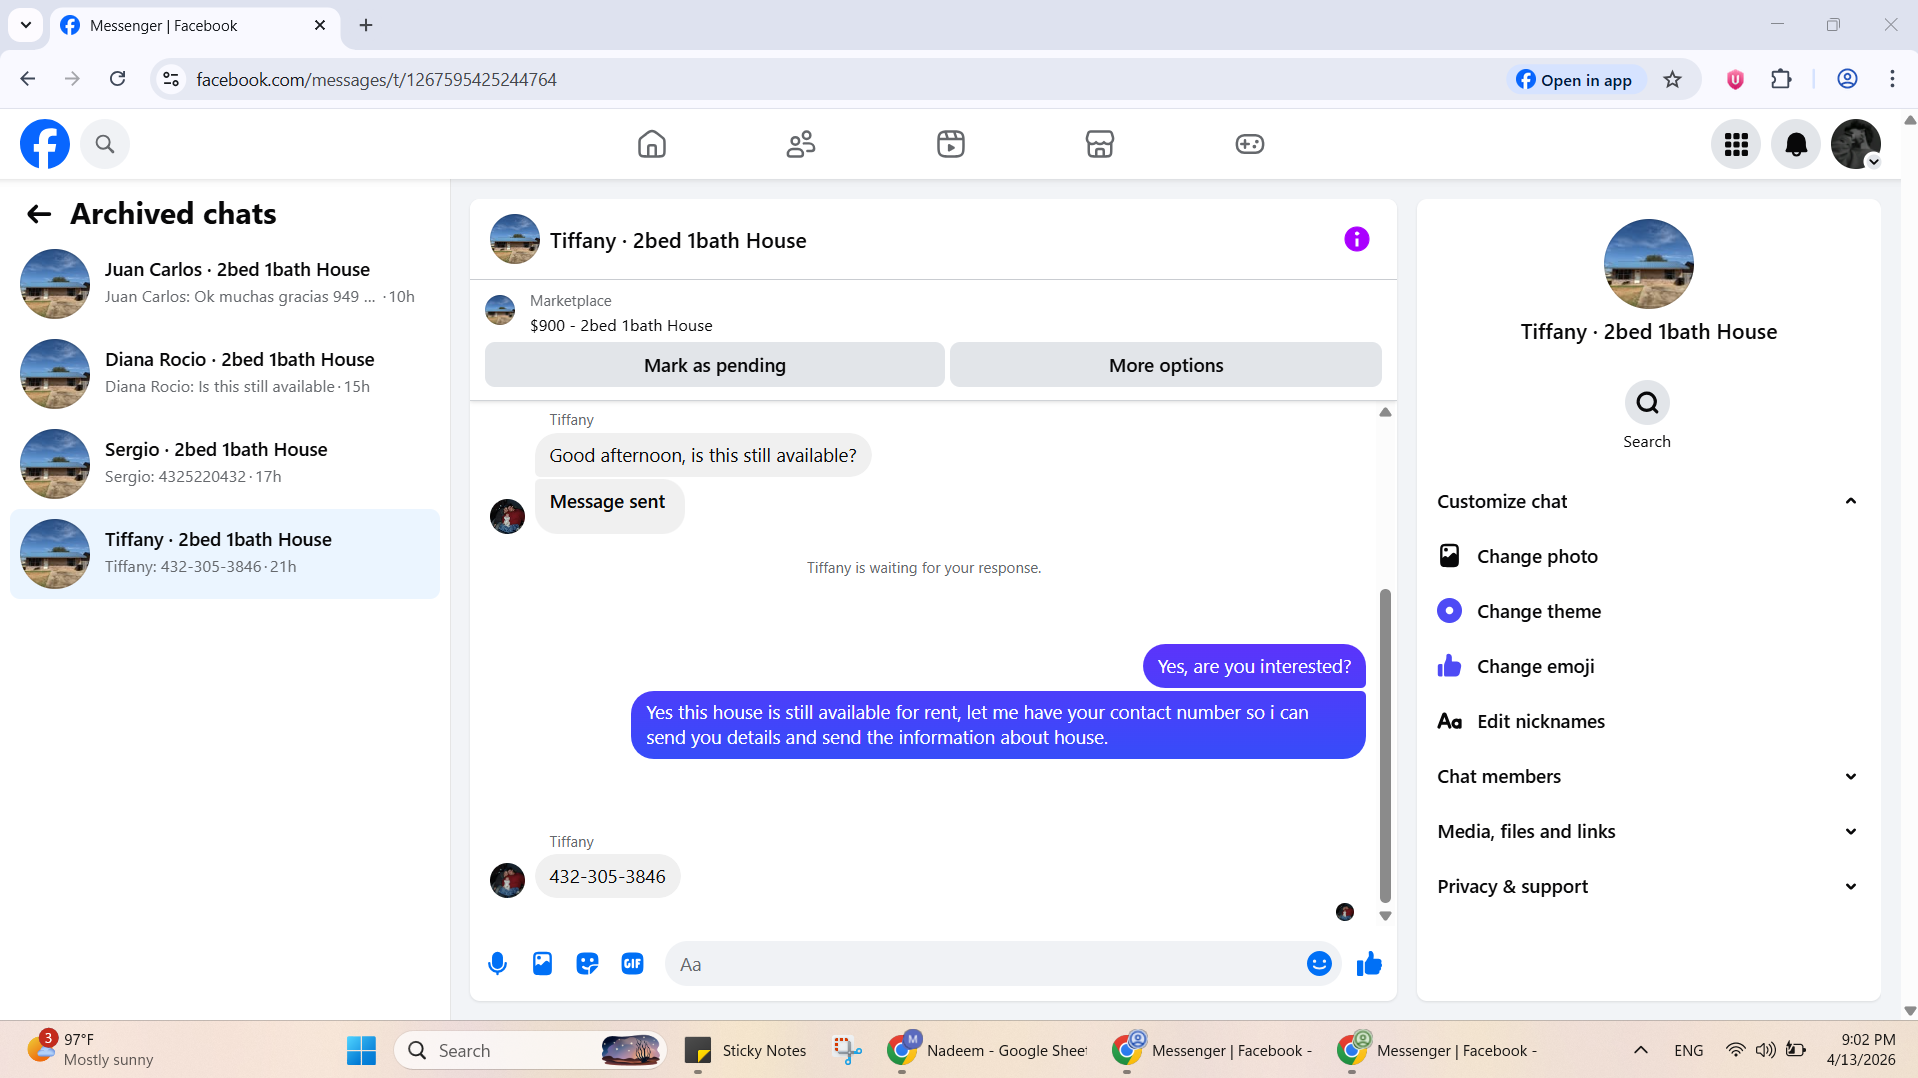The height and width of the screenshot is (1078, 1918).
Task: Open the Windows Start menu
Action: pos(361,1050)
